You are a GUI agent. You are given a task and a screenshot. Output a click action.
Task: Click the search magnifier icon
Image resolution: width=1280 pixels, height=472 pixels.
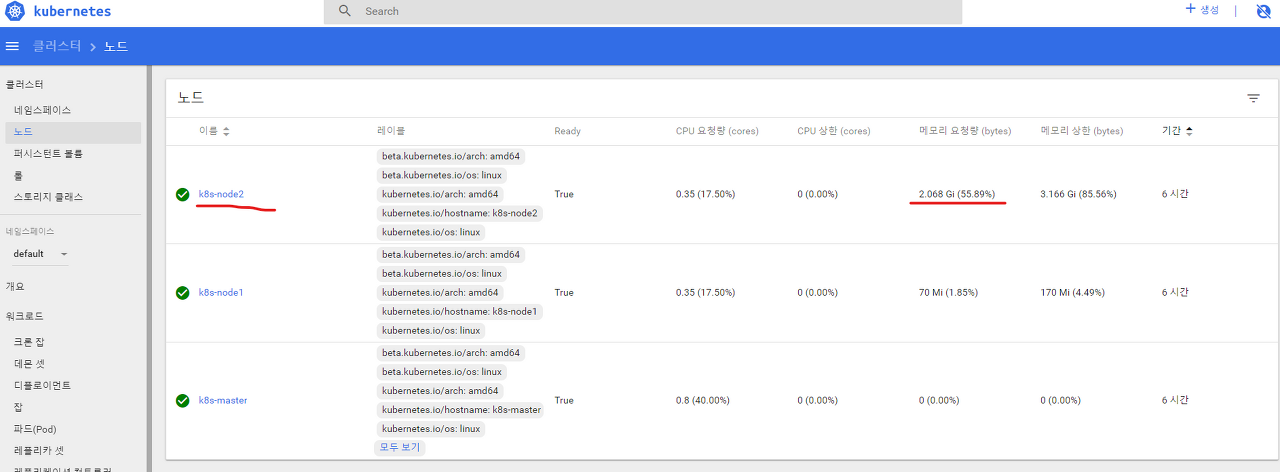pyautogui.click(x=345, y=11)
